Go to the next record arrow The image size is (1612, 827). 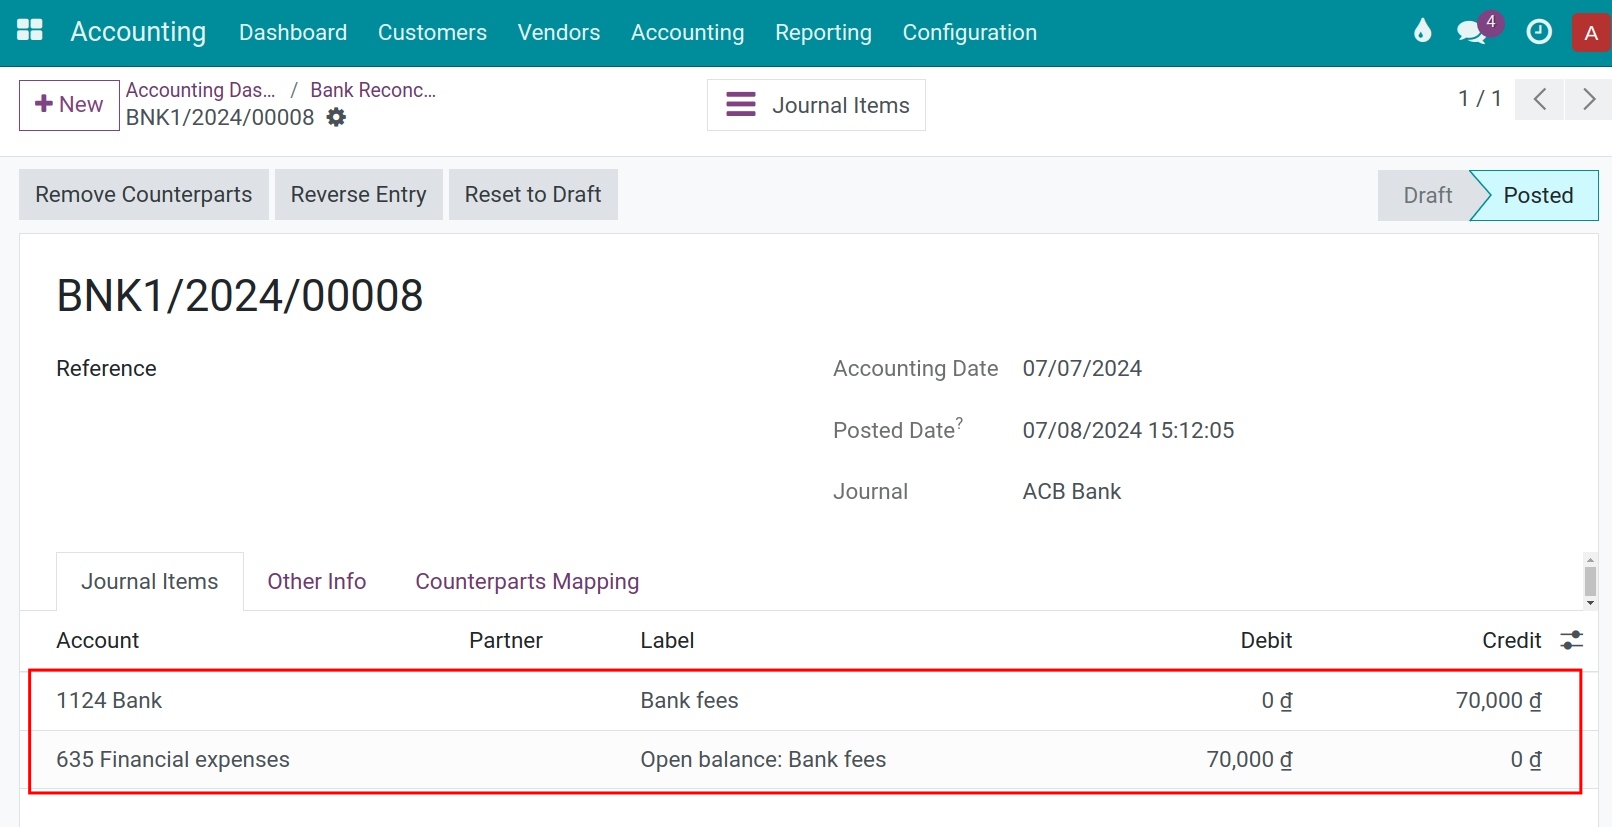coord(1588,99)
